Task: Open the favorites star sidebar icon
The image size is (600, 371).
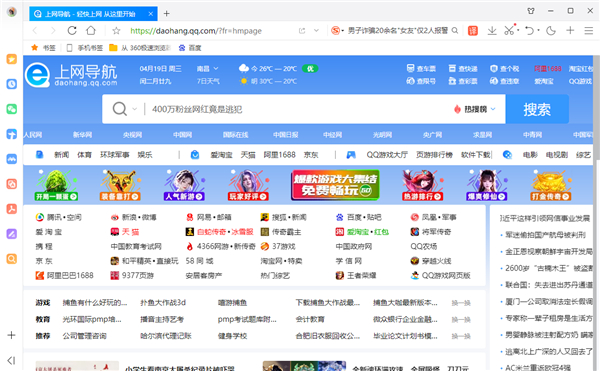Action: [11, 59]
